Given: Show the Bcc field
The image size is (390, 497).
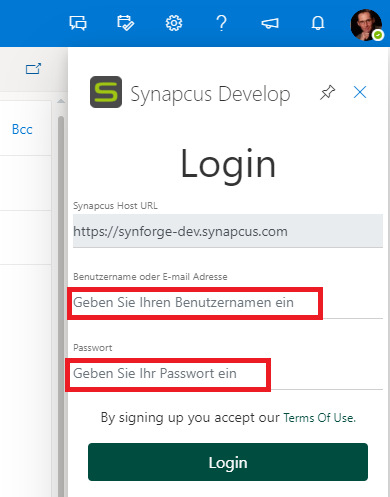Looking at the screenshot, I should tap(22, 129).
